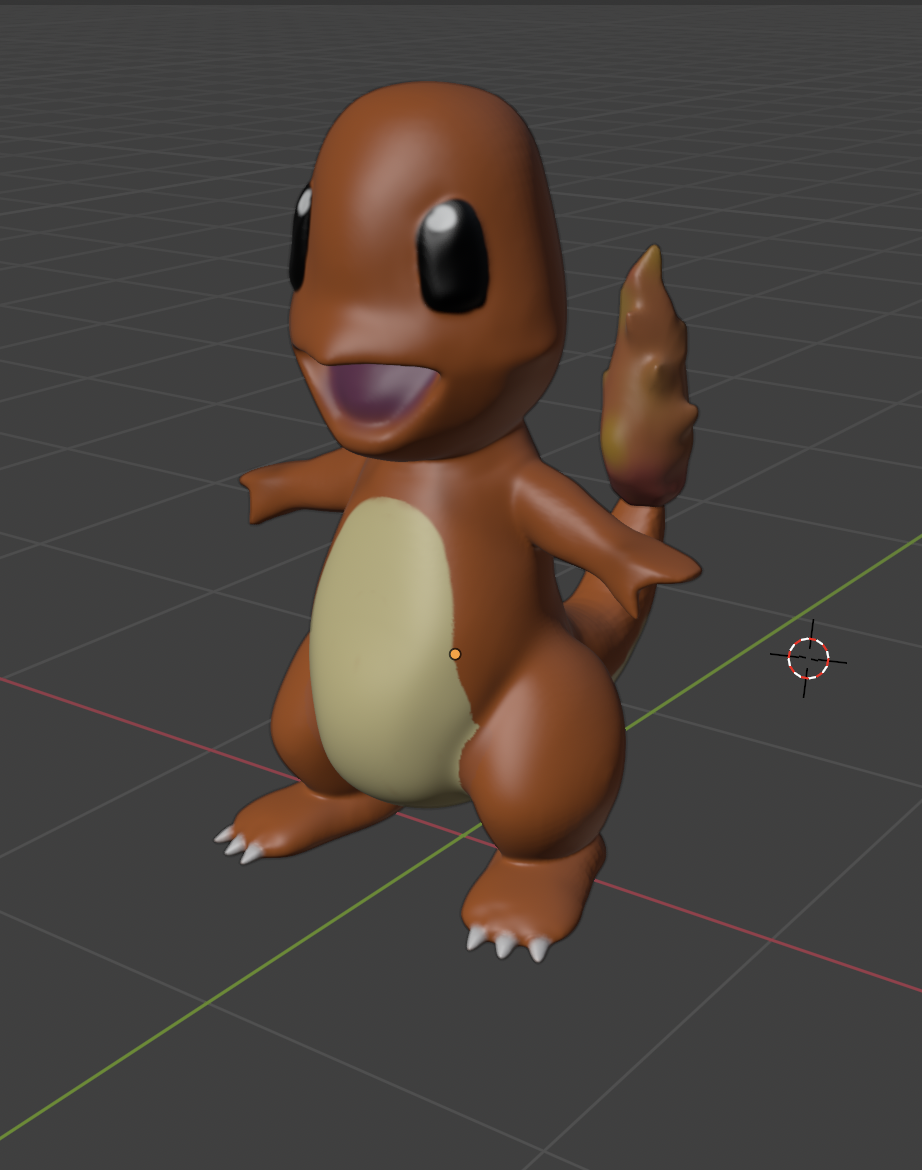Click the orange object origin dot
This screenshot has height=1170, width=922.
(x=455, y=654)
